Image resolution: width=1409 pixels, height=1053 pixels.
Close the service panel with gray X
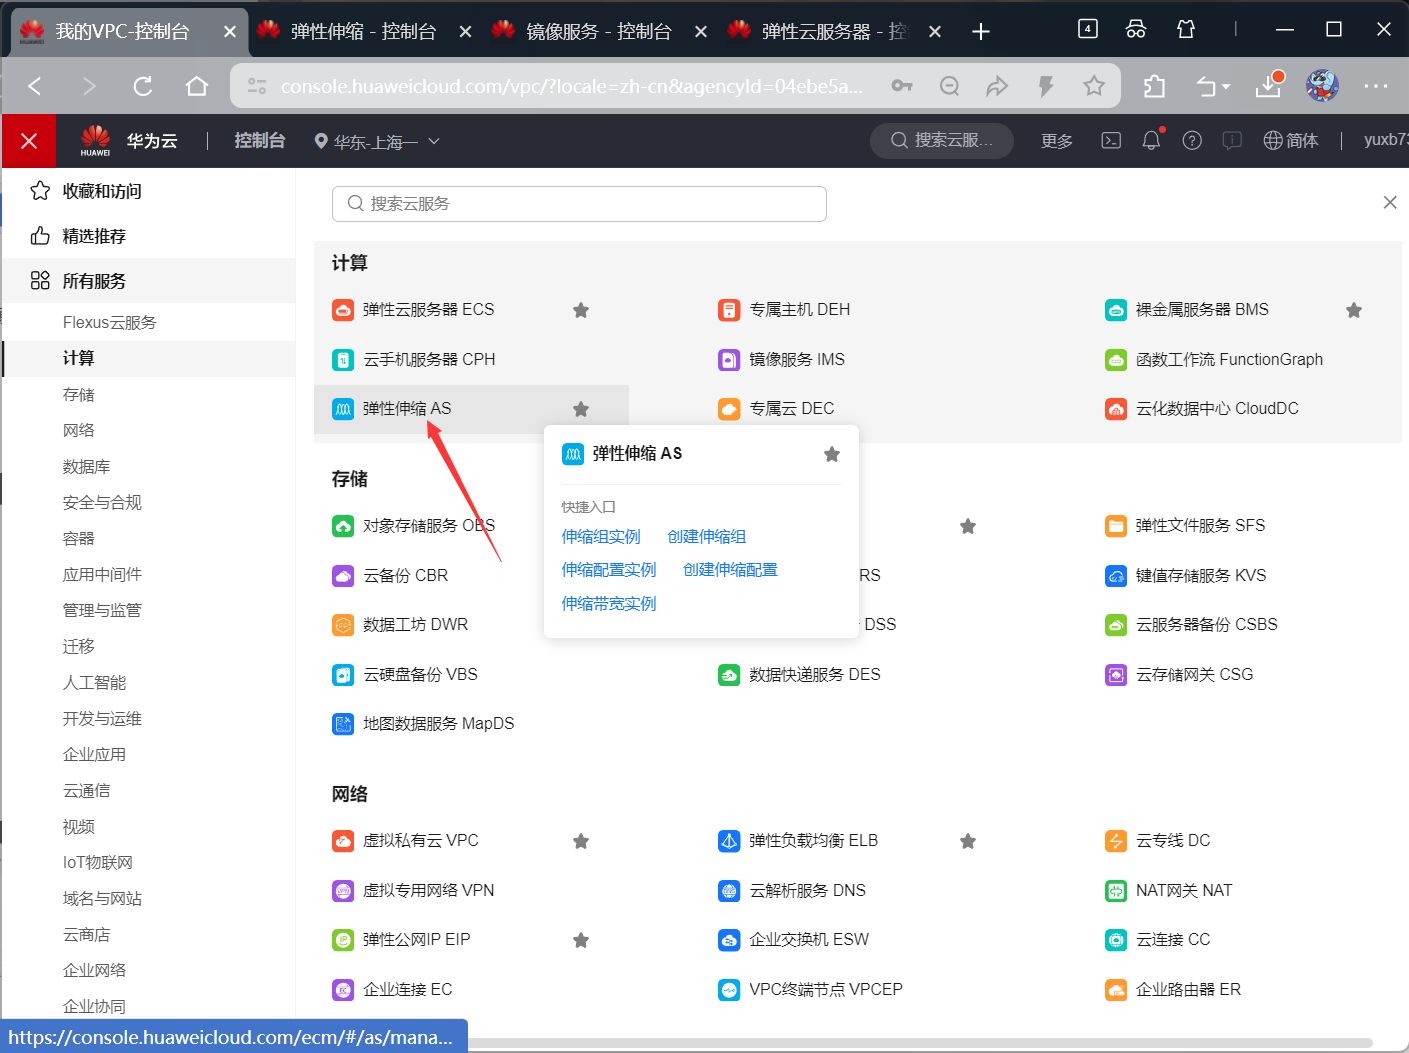click(1390, 203)
